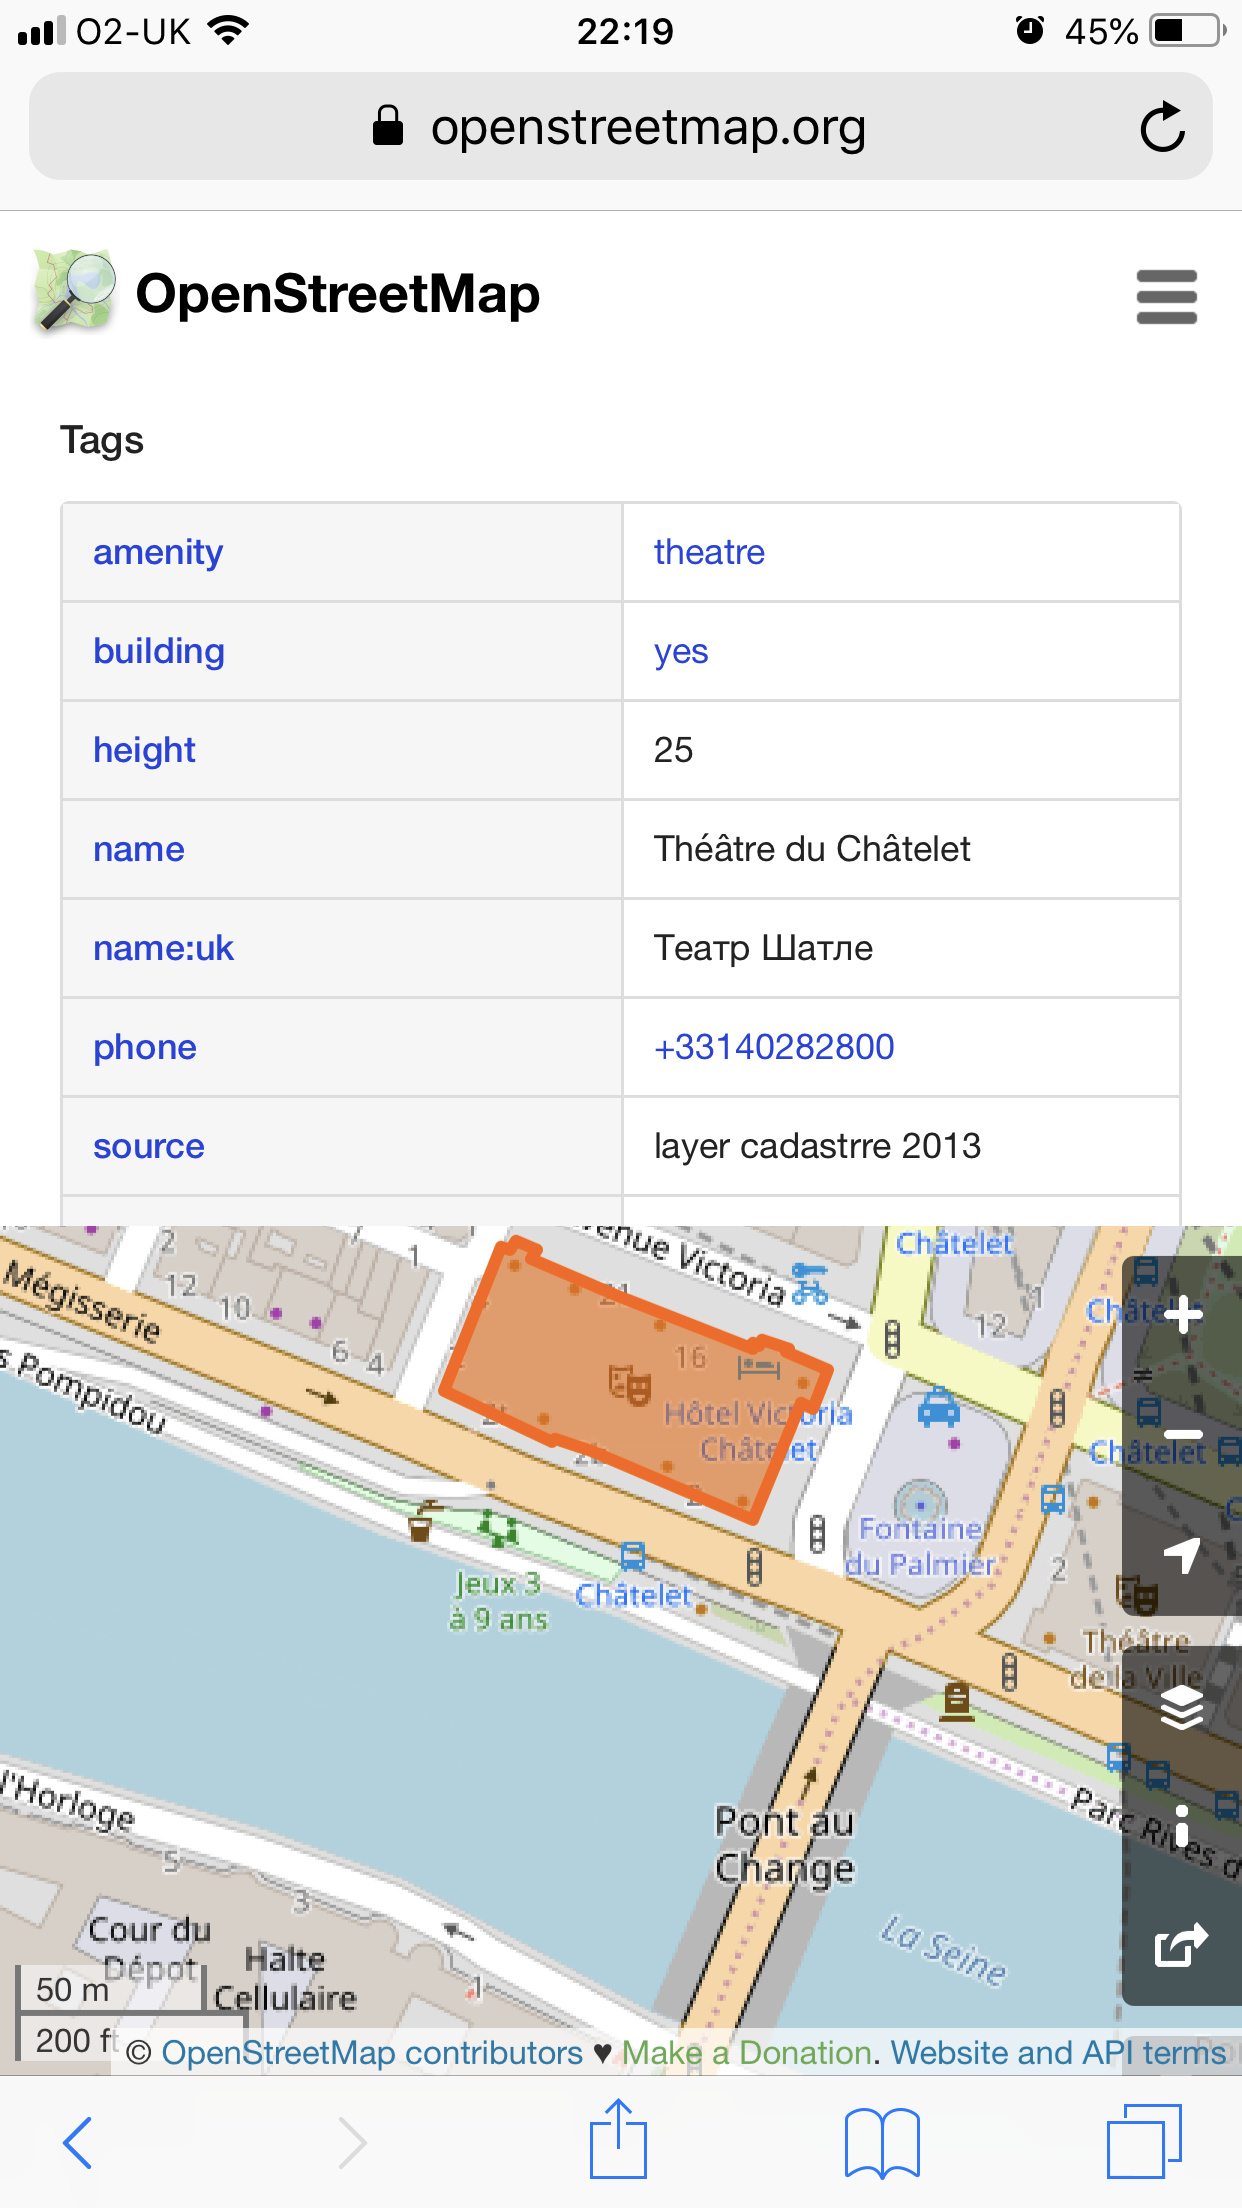Tap the Fontaine du Palmier map label
The image size is (1242, 2208).
point(921,1546)
